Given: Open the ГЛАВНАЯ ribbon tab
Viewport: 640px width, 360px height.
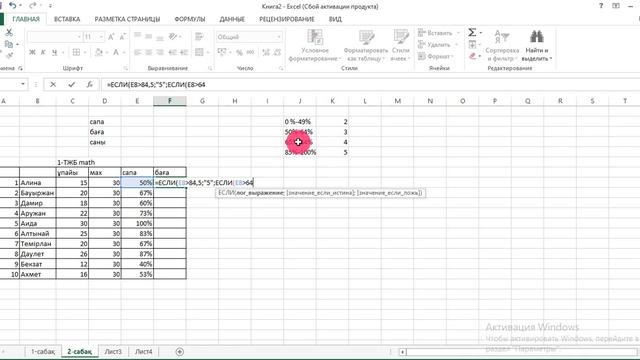Looking at the screenshot, I should coord(26,19).
